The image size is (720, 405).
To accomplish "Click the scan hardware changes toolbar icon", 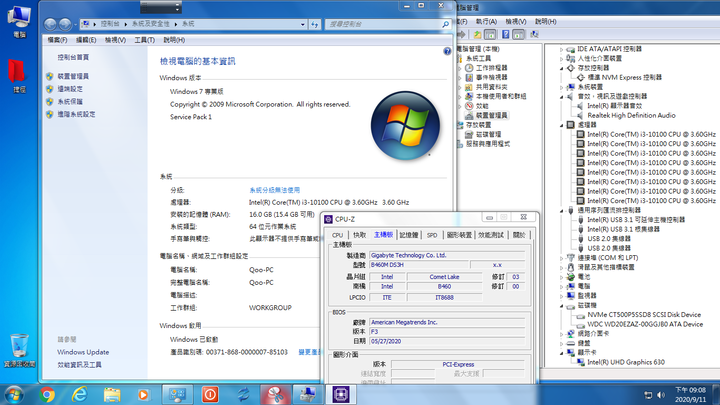I will [x=534, y=34].
